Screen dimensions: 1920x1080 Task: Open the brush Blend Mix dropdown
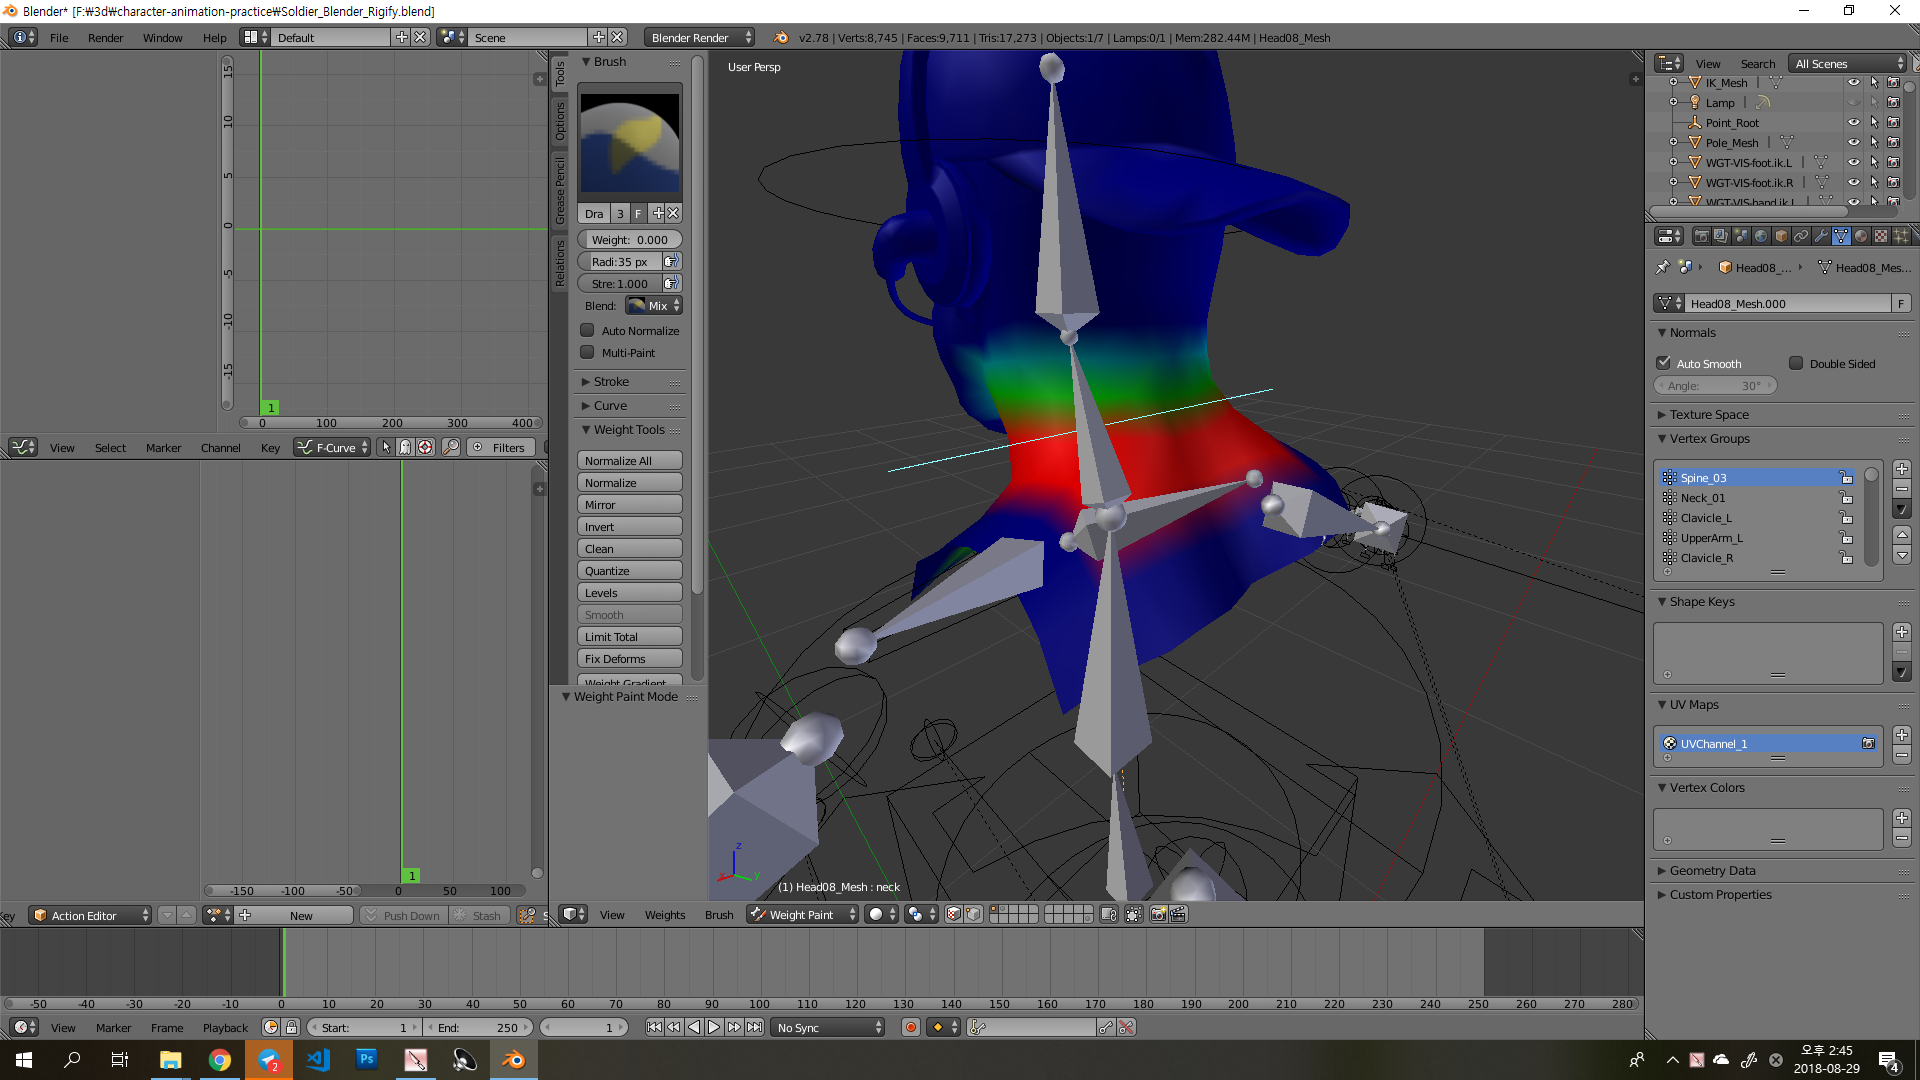pos(654,305)
